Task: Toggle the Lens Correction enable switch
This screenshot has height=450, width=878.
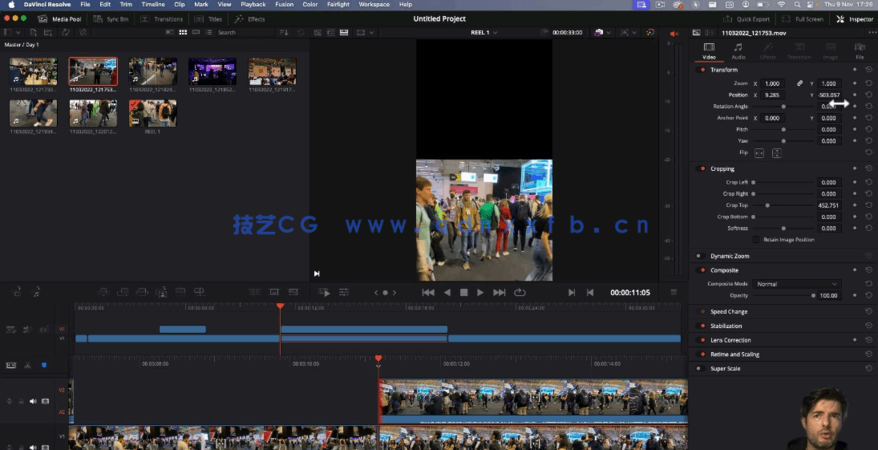Action: pos(702,340)
